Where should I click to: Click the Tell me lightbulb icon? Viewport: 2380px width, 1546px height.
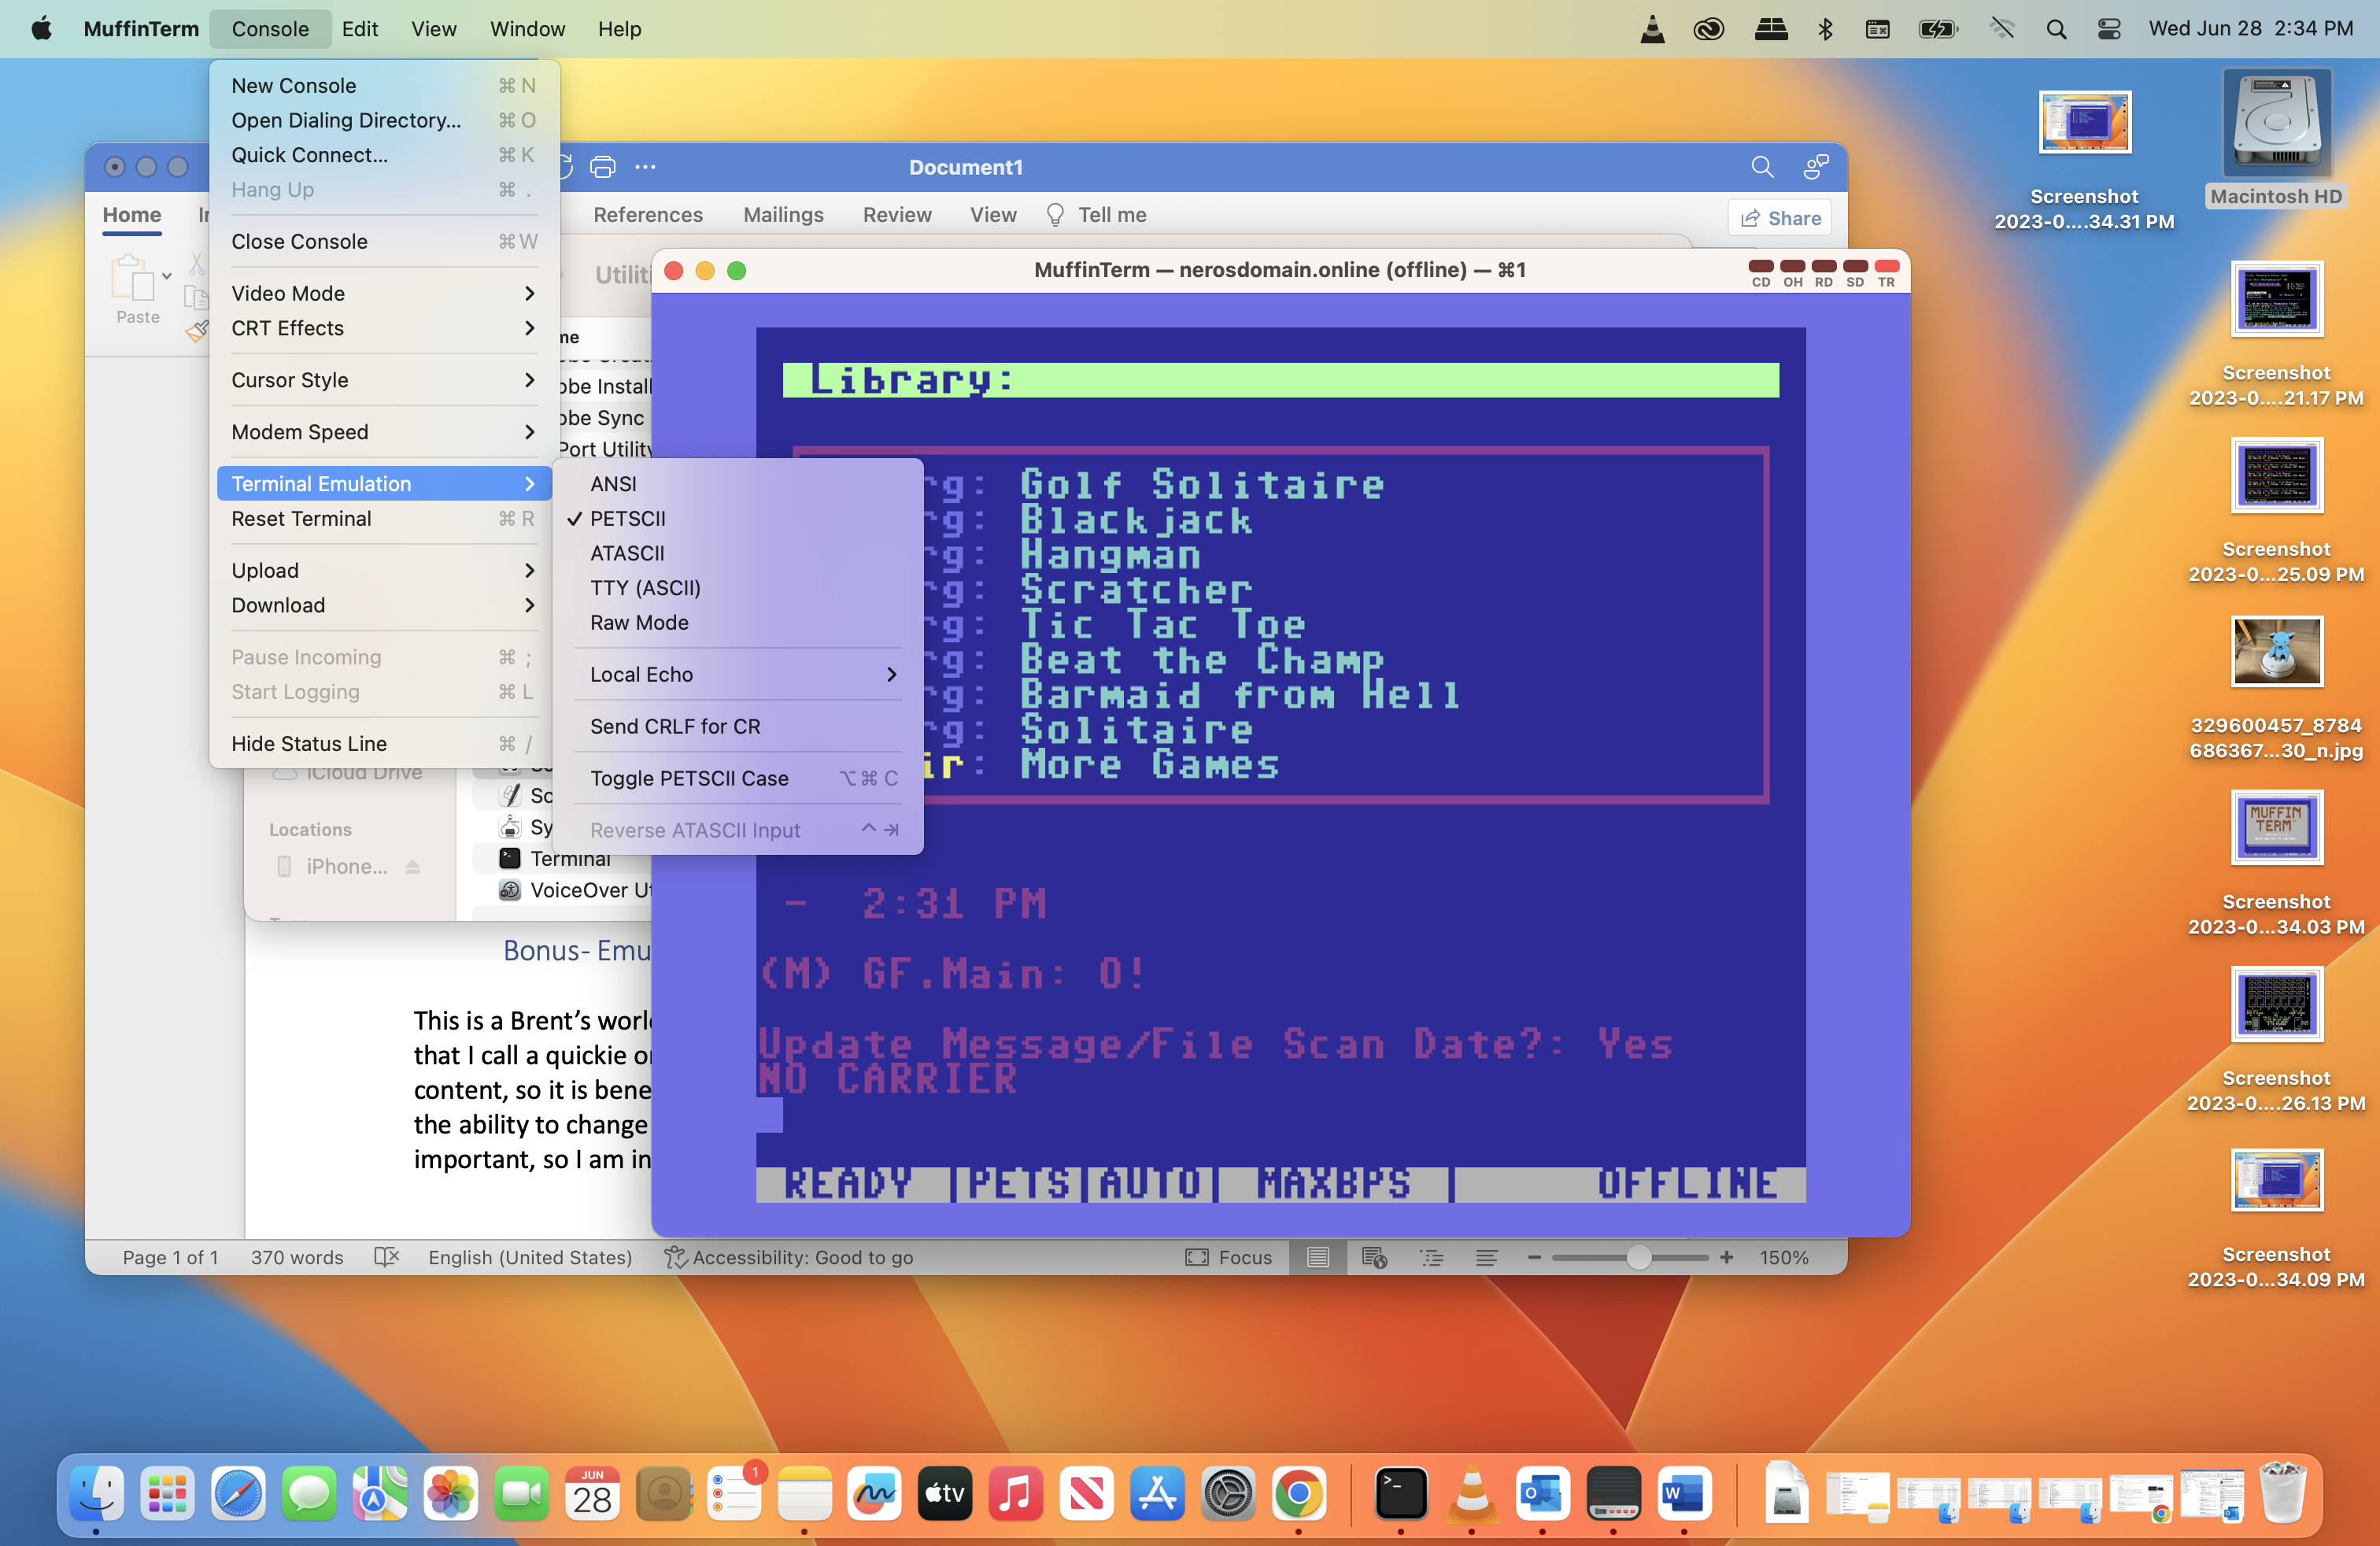coord(1054,215)
